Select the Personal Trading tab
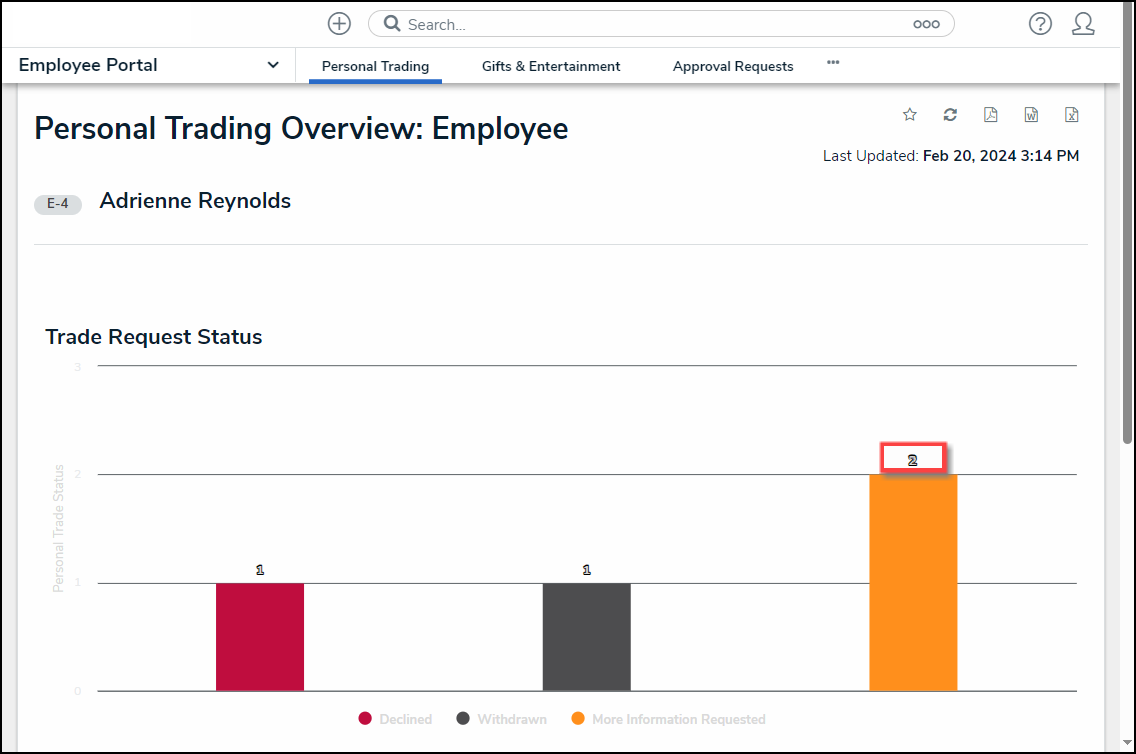 [x=375, y=67]
